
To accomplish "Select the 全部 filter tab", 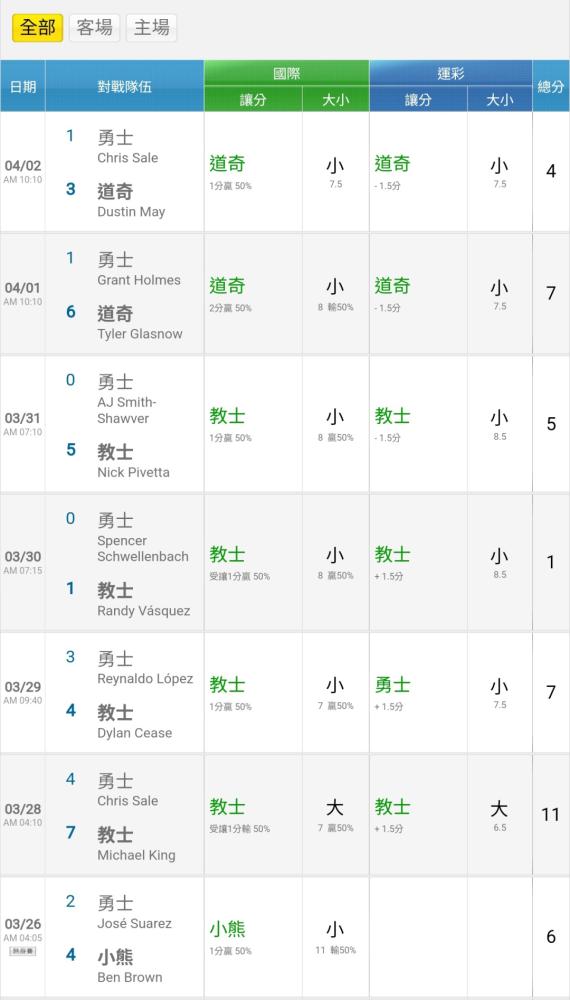I will (x=38, y=27).
